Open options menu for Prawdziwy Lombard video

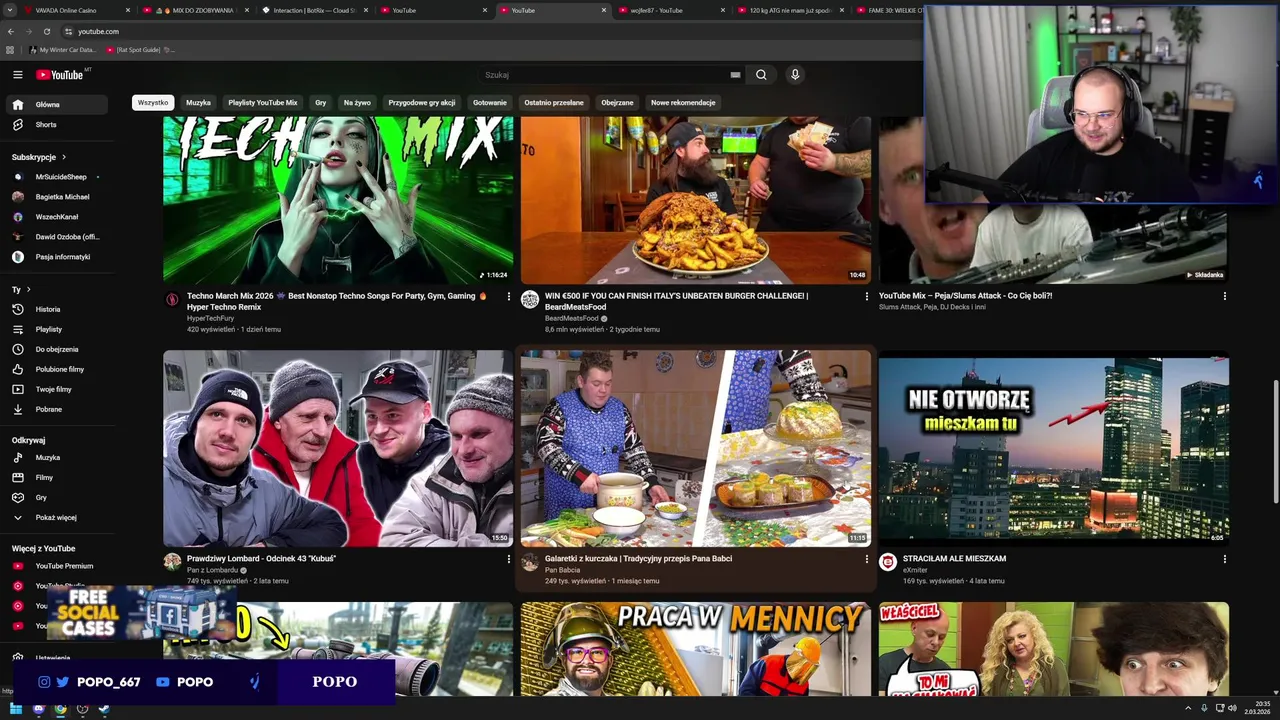509,559
